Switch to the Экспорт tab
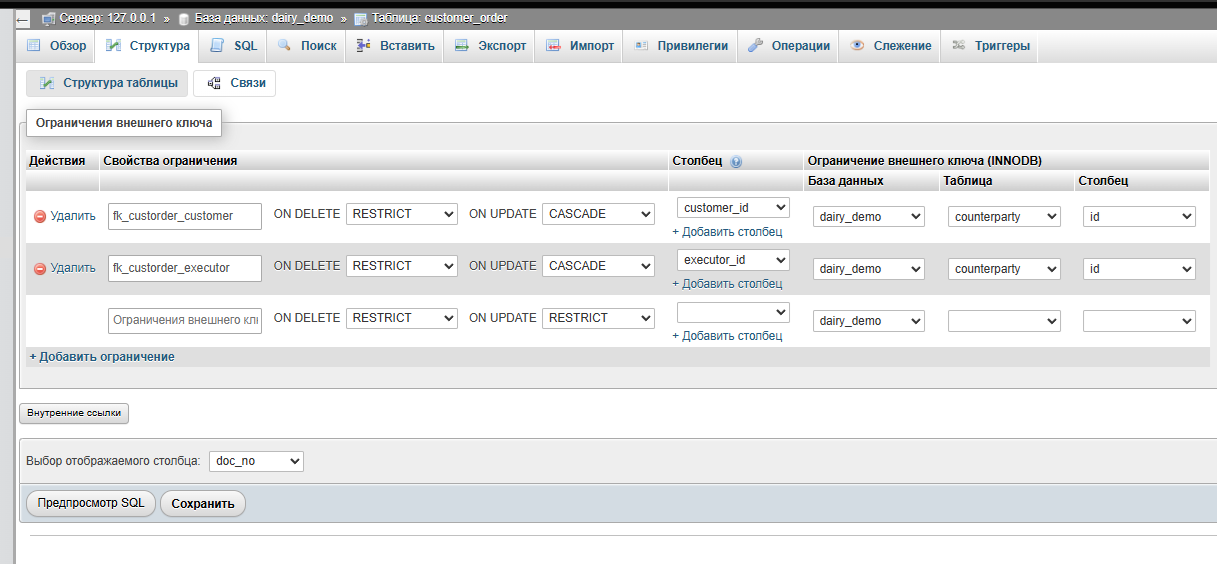The width and height of the screenshot is (1217, 564). [x=490, y=46]
